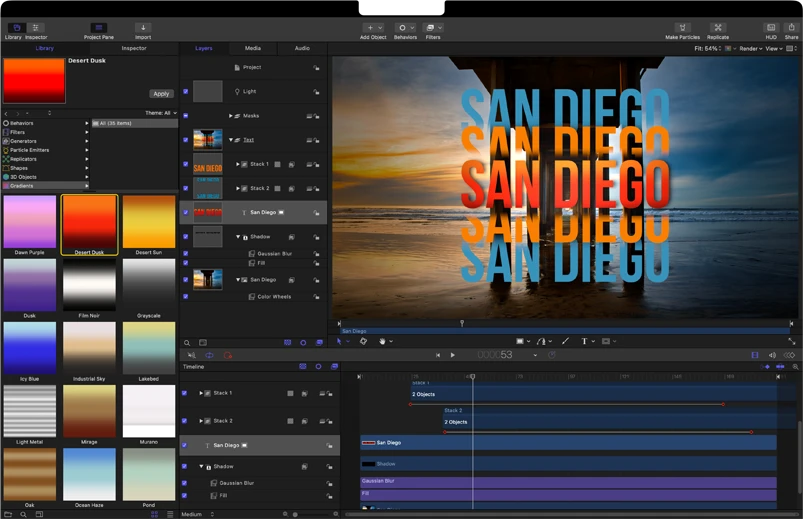Click the Make Particles toolbar icon
Screen dimensions: 803x519
(682, 28)
